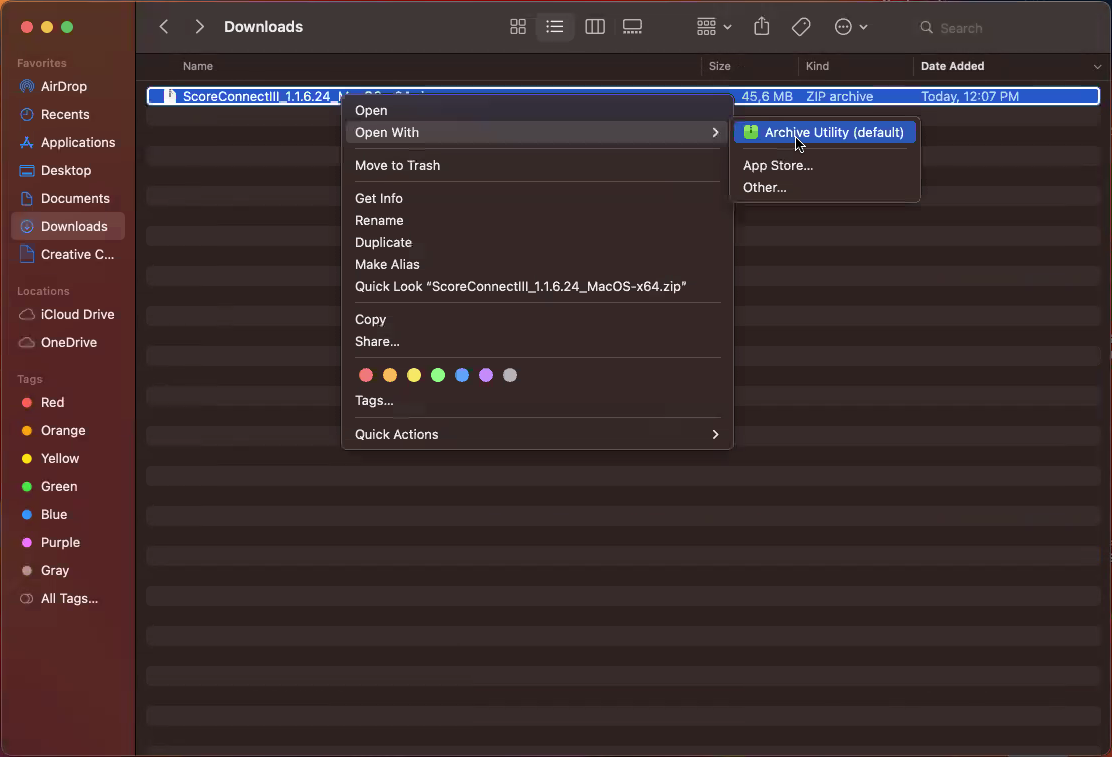The width and height of the screenshot is (1112, 757).
Task: Select Move to Trash from the menu
Action: pos(398,165)
